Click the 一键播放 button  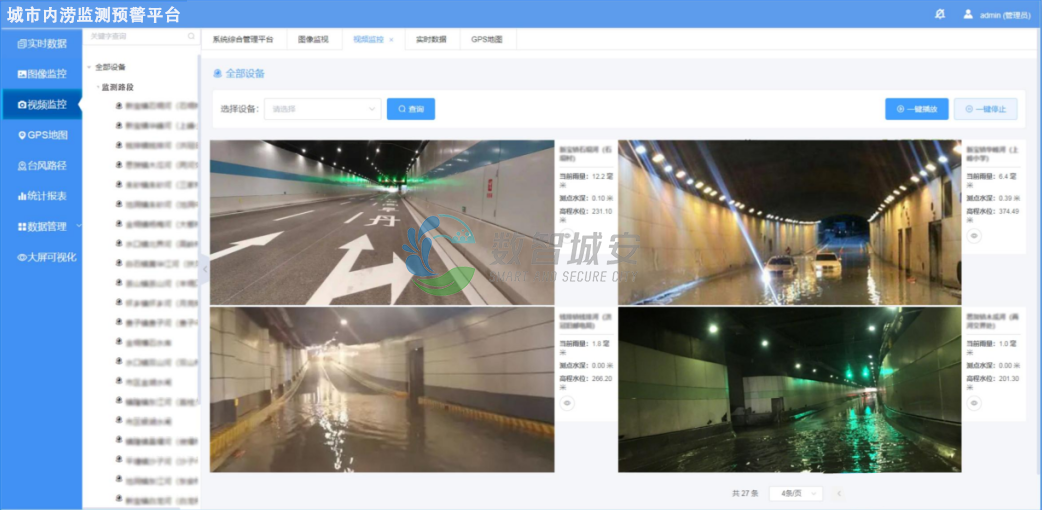[916, 109]
